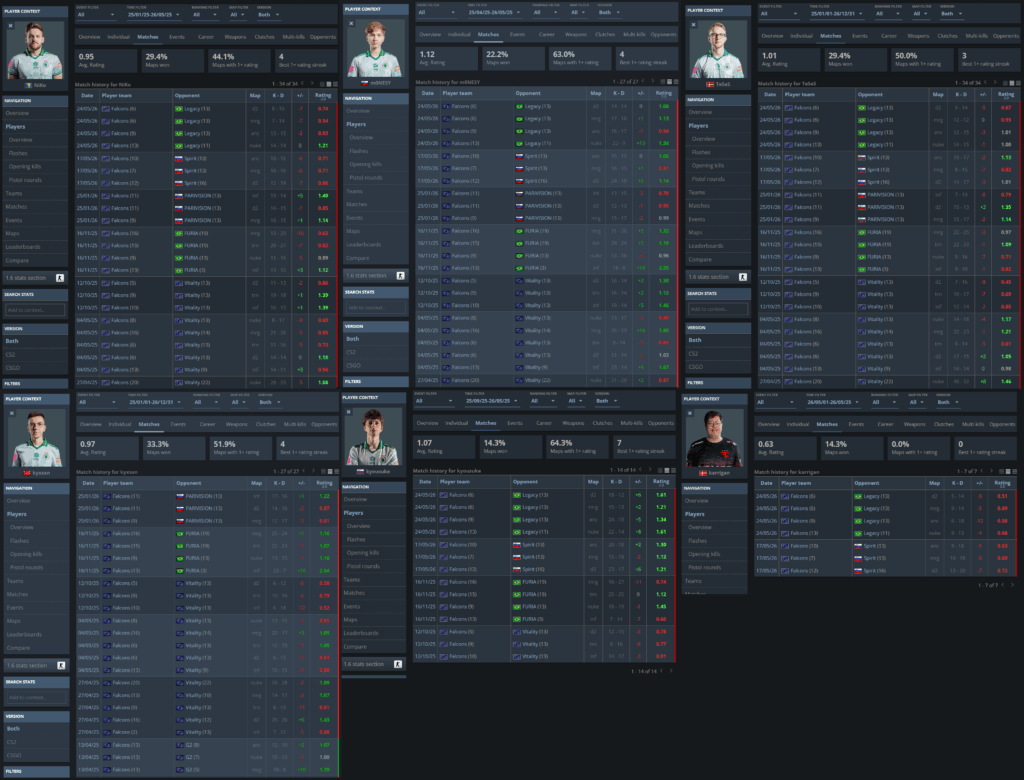Open Time filter dropdown in NiKo panel

pyautogui.click(x=153, y=14)
